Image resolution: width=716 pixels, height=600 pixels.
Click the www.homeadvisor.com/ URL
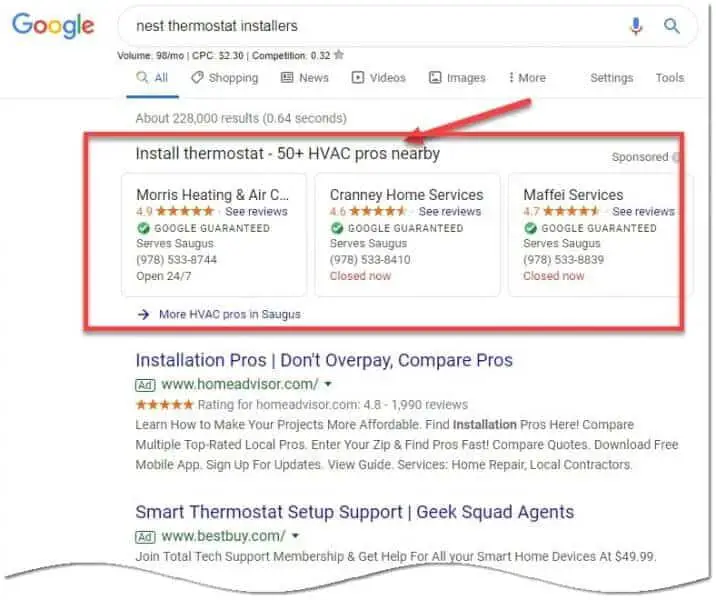coord(240,384)
